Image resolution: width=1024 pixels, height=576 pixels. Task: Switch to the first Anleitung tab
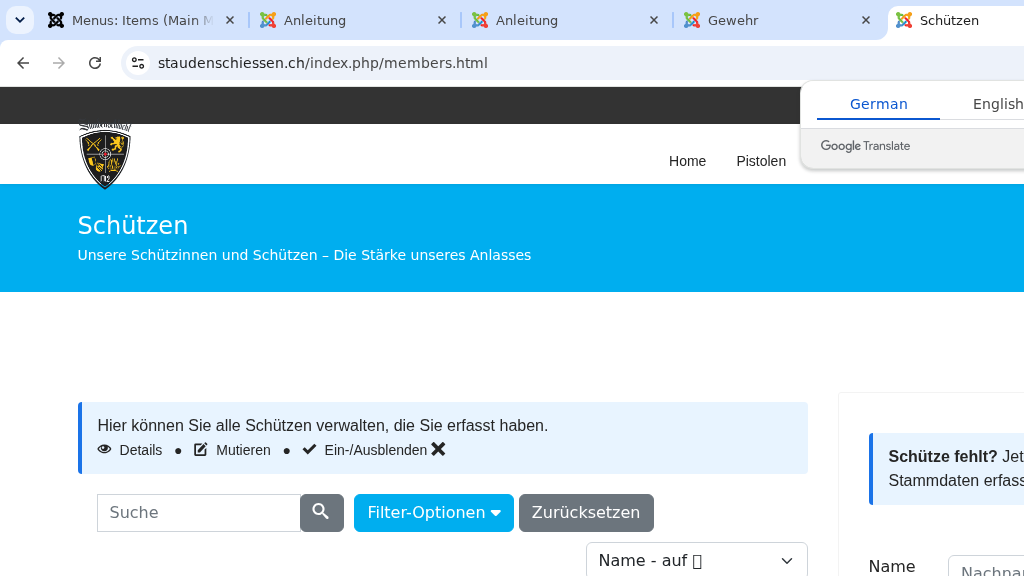click(353, 20)
